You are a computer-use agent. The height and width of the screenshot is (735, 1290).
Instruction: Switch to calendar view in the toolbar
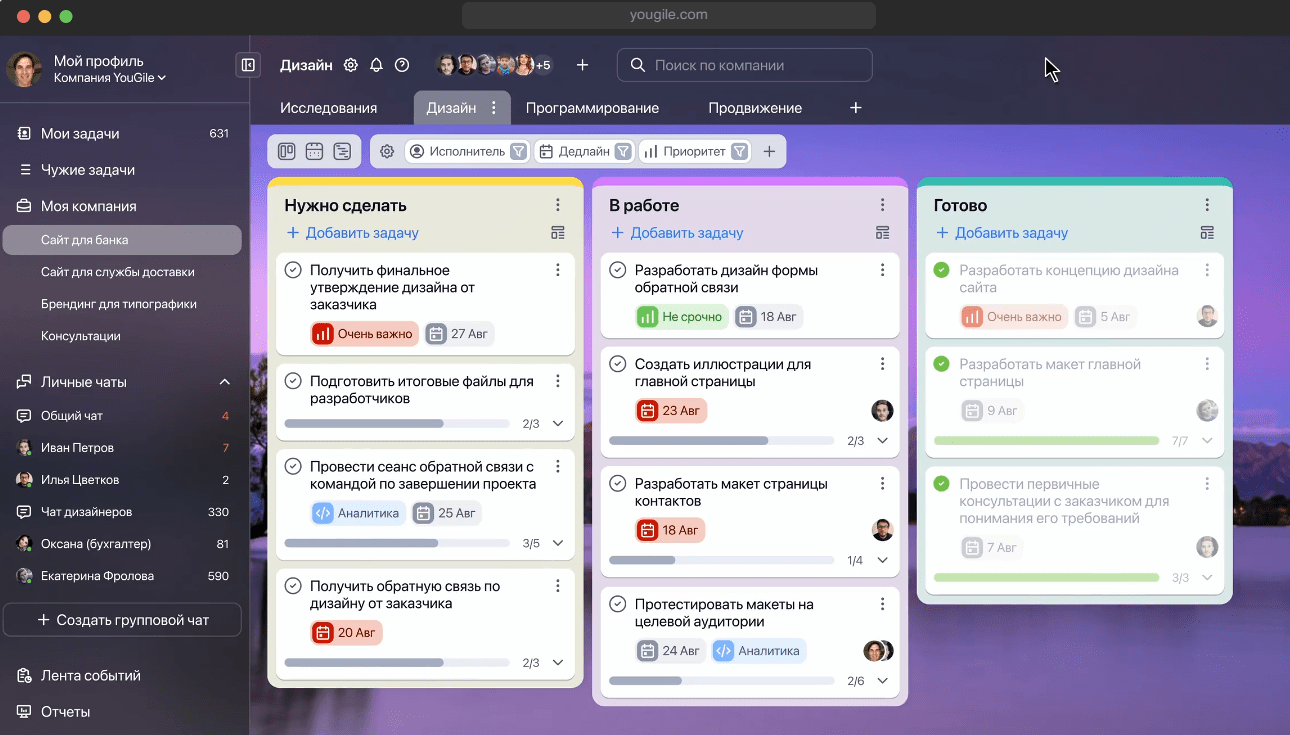314,150
